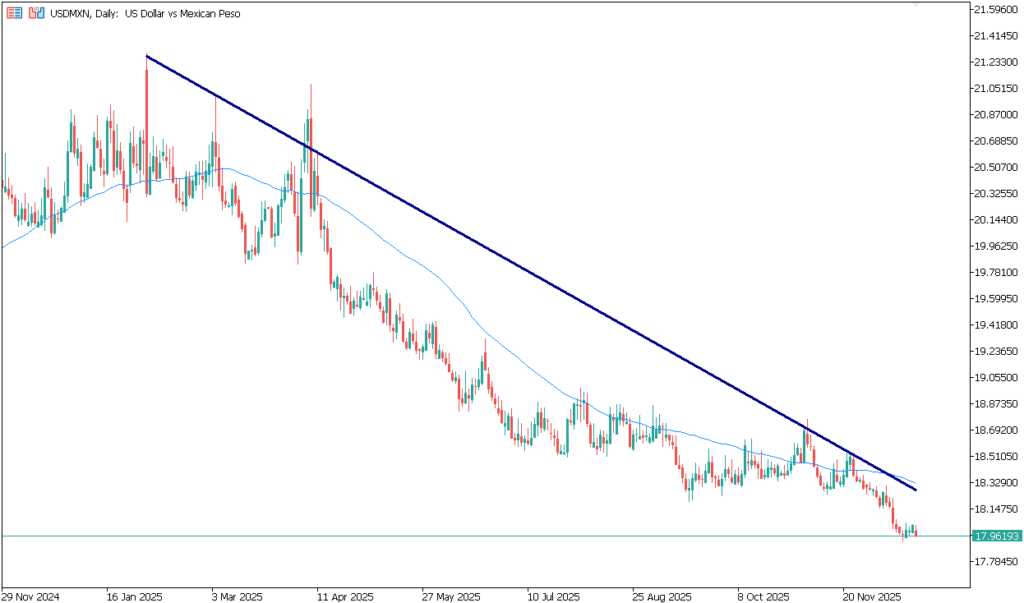Click the 20.50700 price axis label
The image size is (1024, 603).
click(996, 167)
